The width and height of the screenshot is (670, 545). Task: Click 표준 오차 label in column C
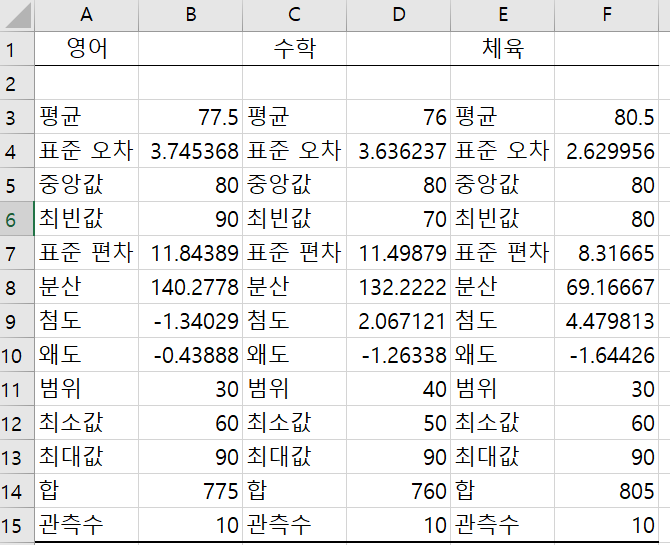click(x=294, y=151)
